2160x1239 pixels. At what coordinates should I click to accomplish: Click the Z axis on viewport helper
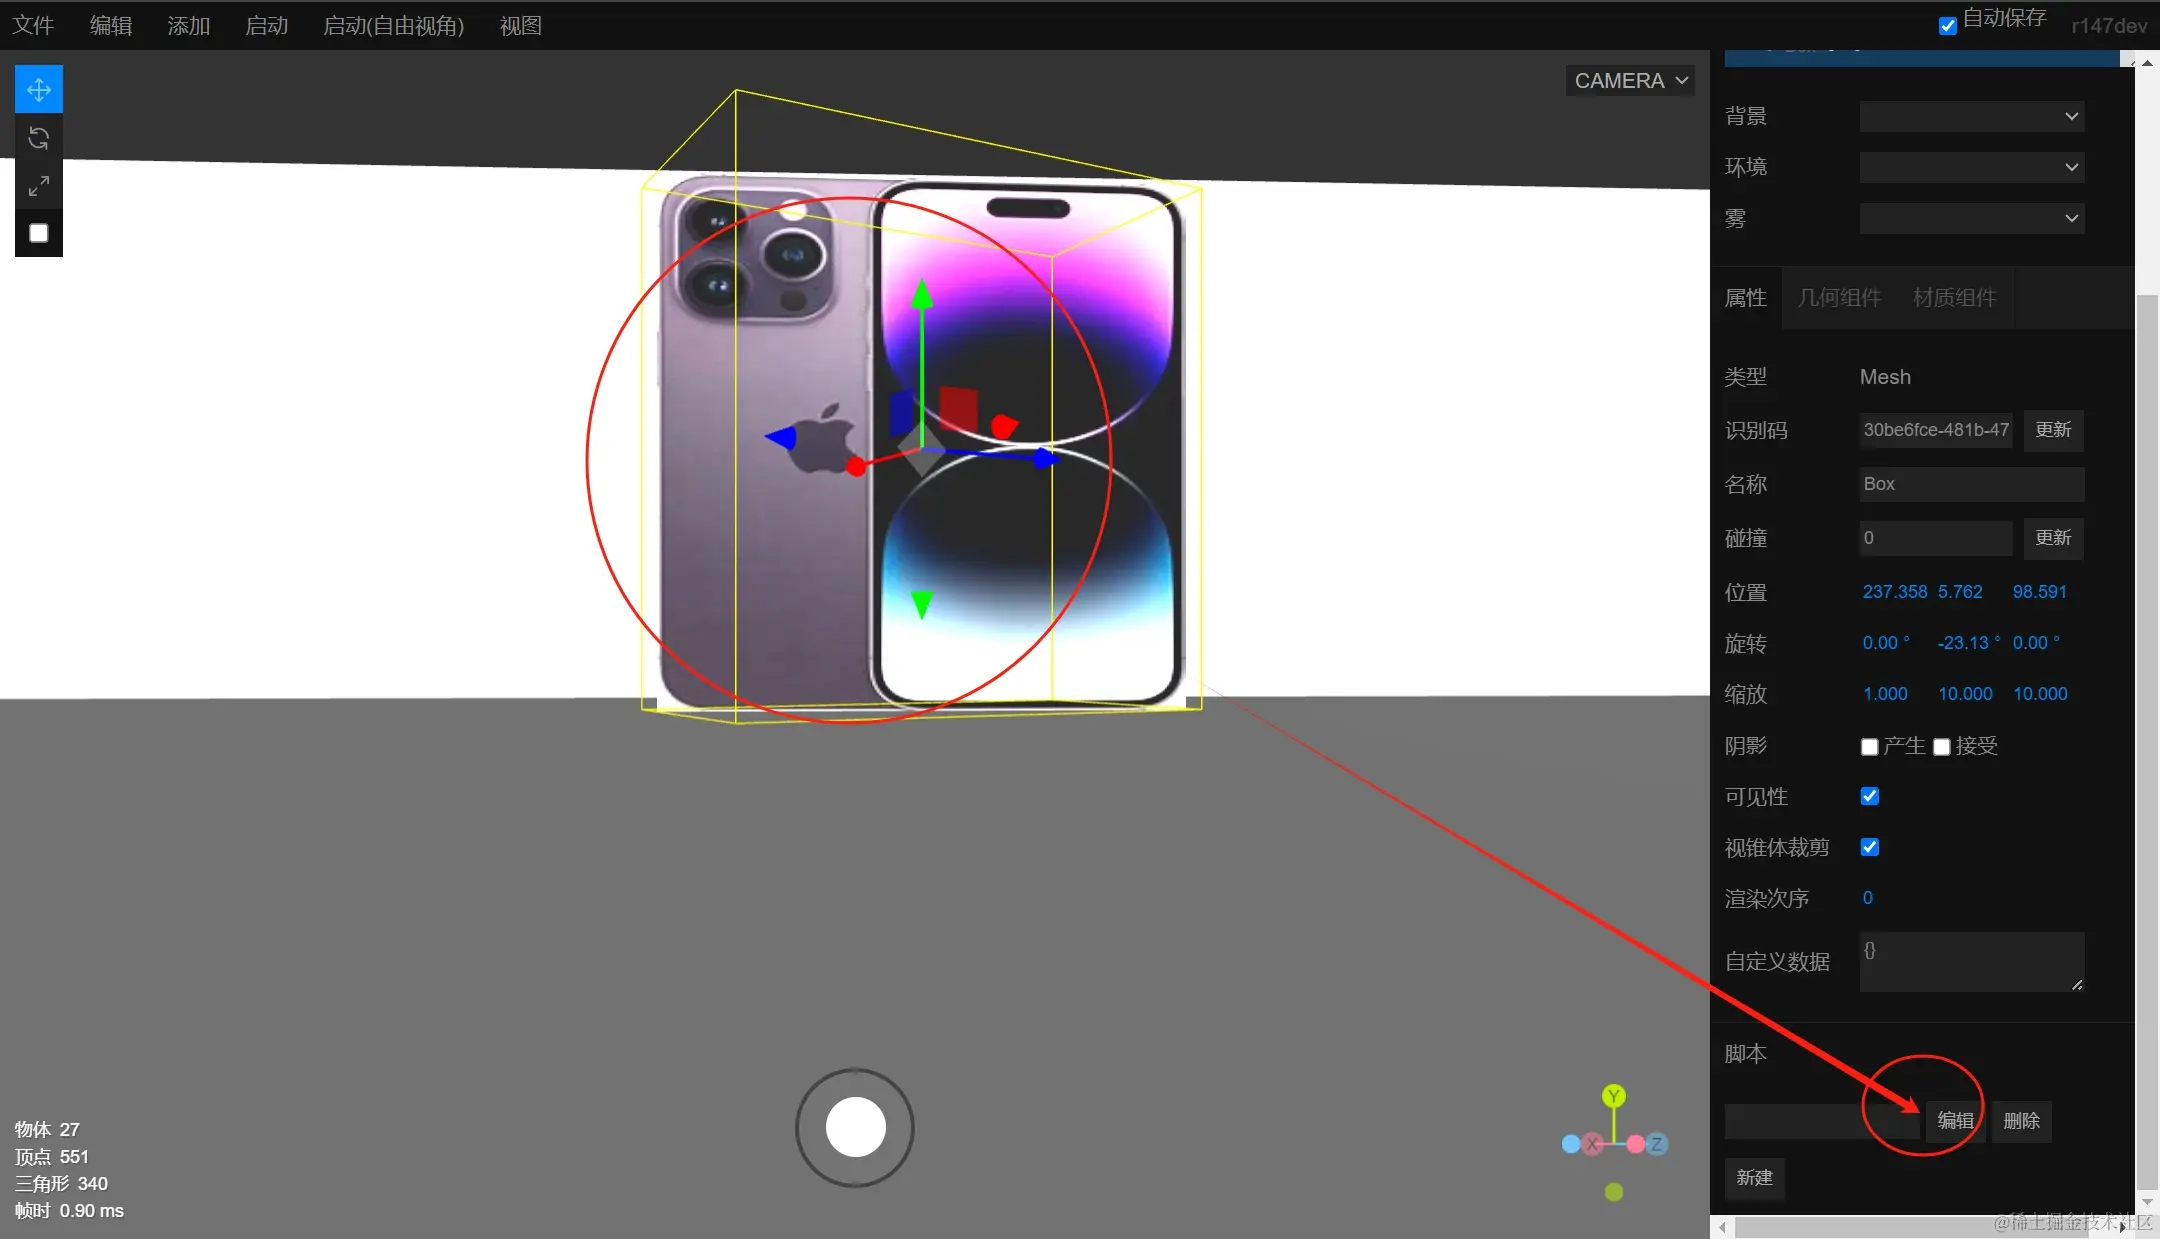1656,1144
